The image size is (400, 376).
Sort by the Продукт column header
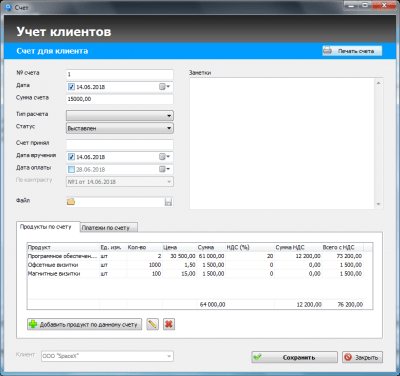pyautogui.click(x=63, y=247)
